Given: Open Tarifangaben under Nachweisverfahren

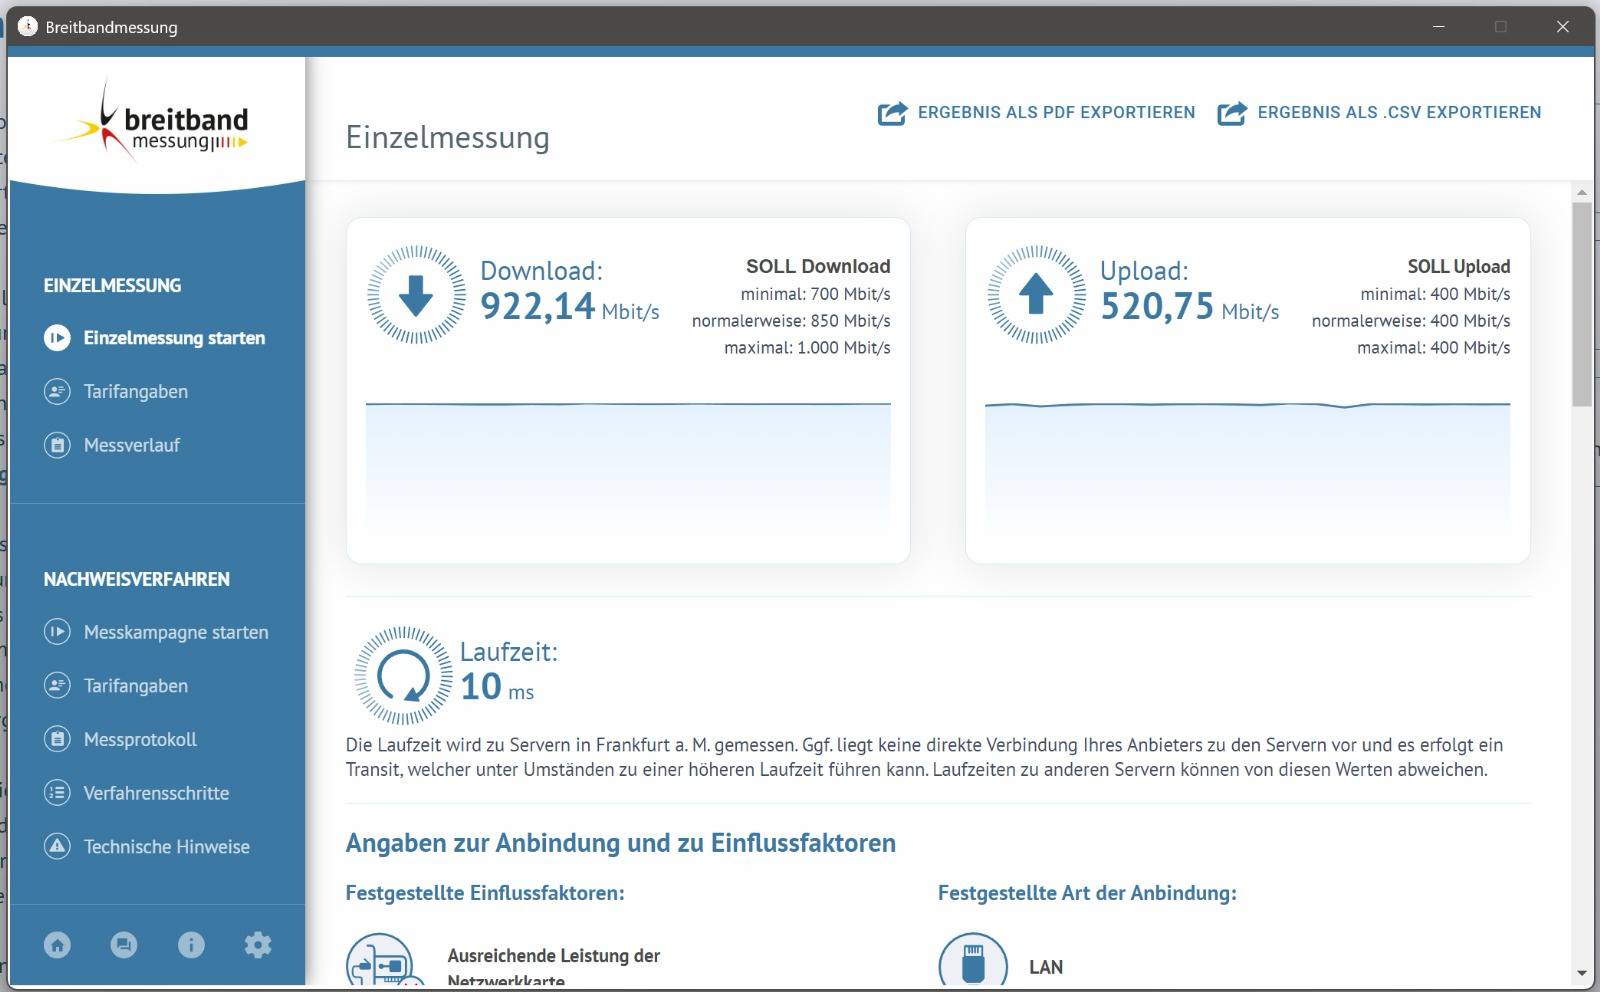Looking at the screenshot, I should click(136, 686).
